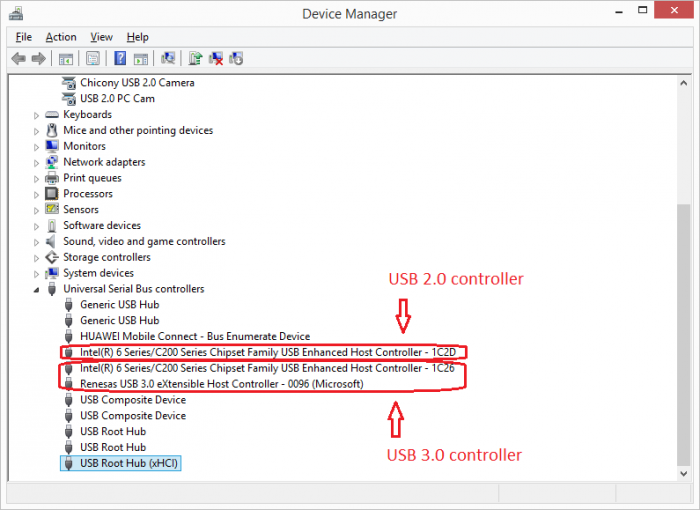Click the Print queues printer icon
The height and width of the screenshot is (510, 700).
coord(52,178)
